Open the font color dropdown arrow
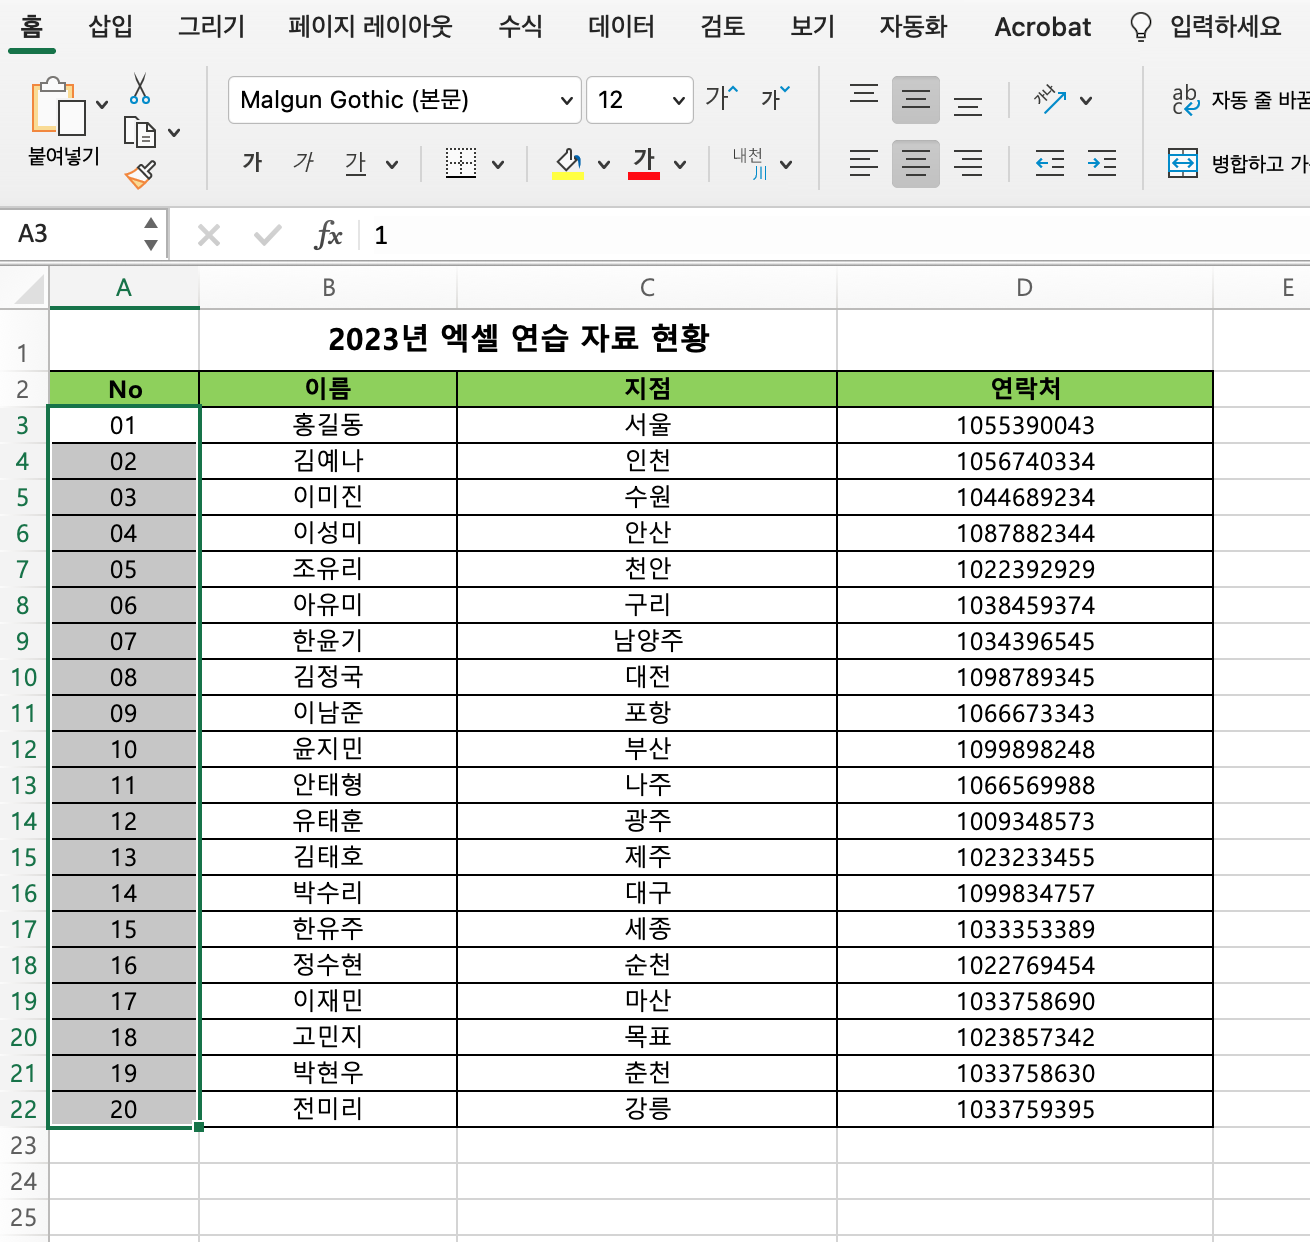1310x1242 pixels. [x=680, y=165]
